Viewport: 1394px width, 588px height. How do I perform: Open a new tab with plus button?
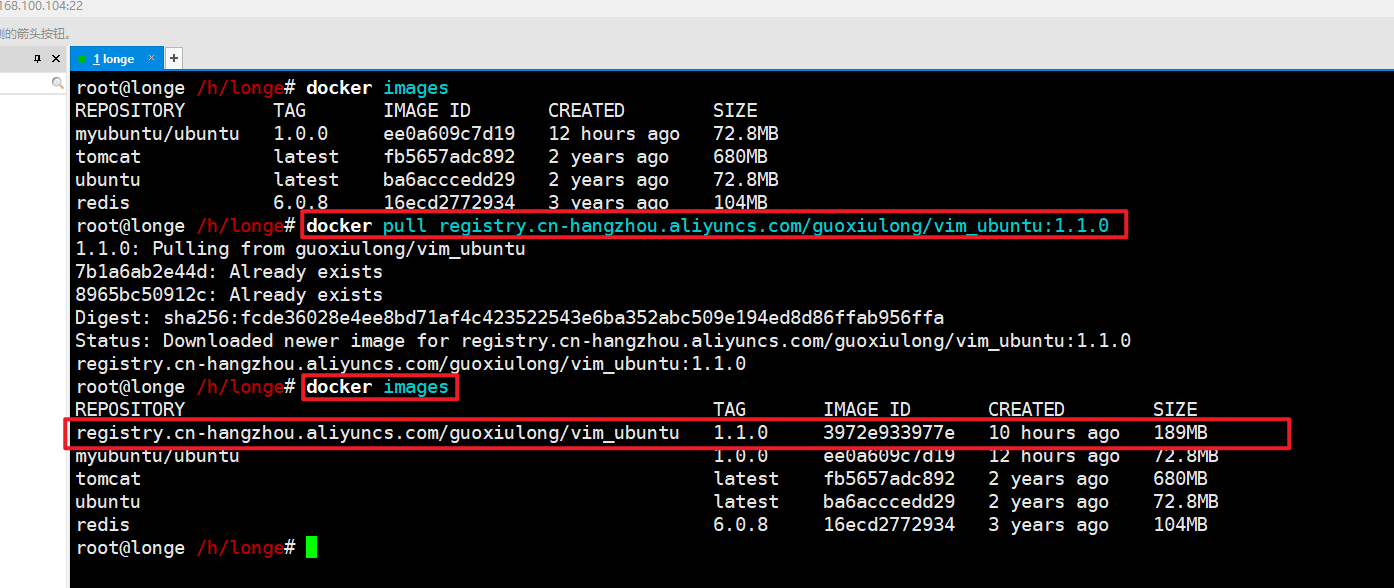tap(174, 58)
